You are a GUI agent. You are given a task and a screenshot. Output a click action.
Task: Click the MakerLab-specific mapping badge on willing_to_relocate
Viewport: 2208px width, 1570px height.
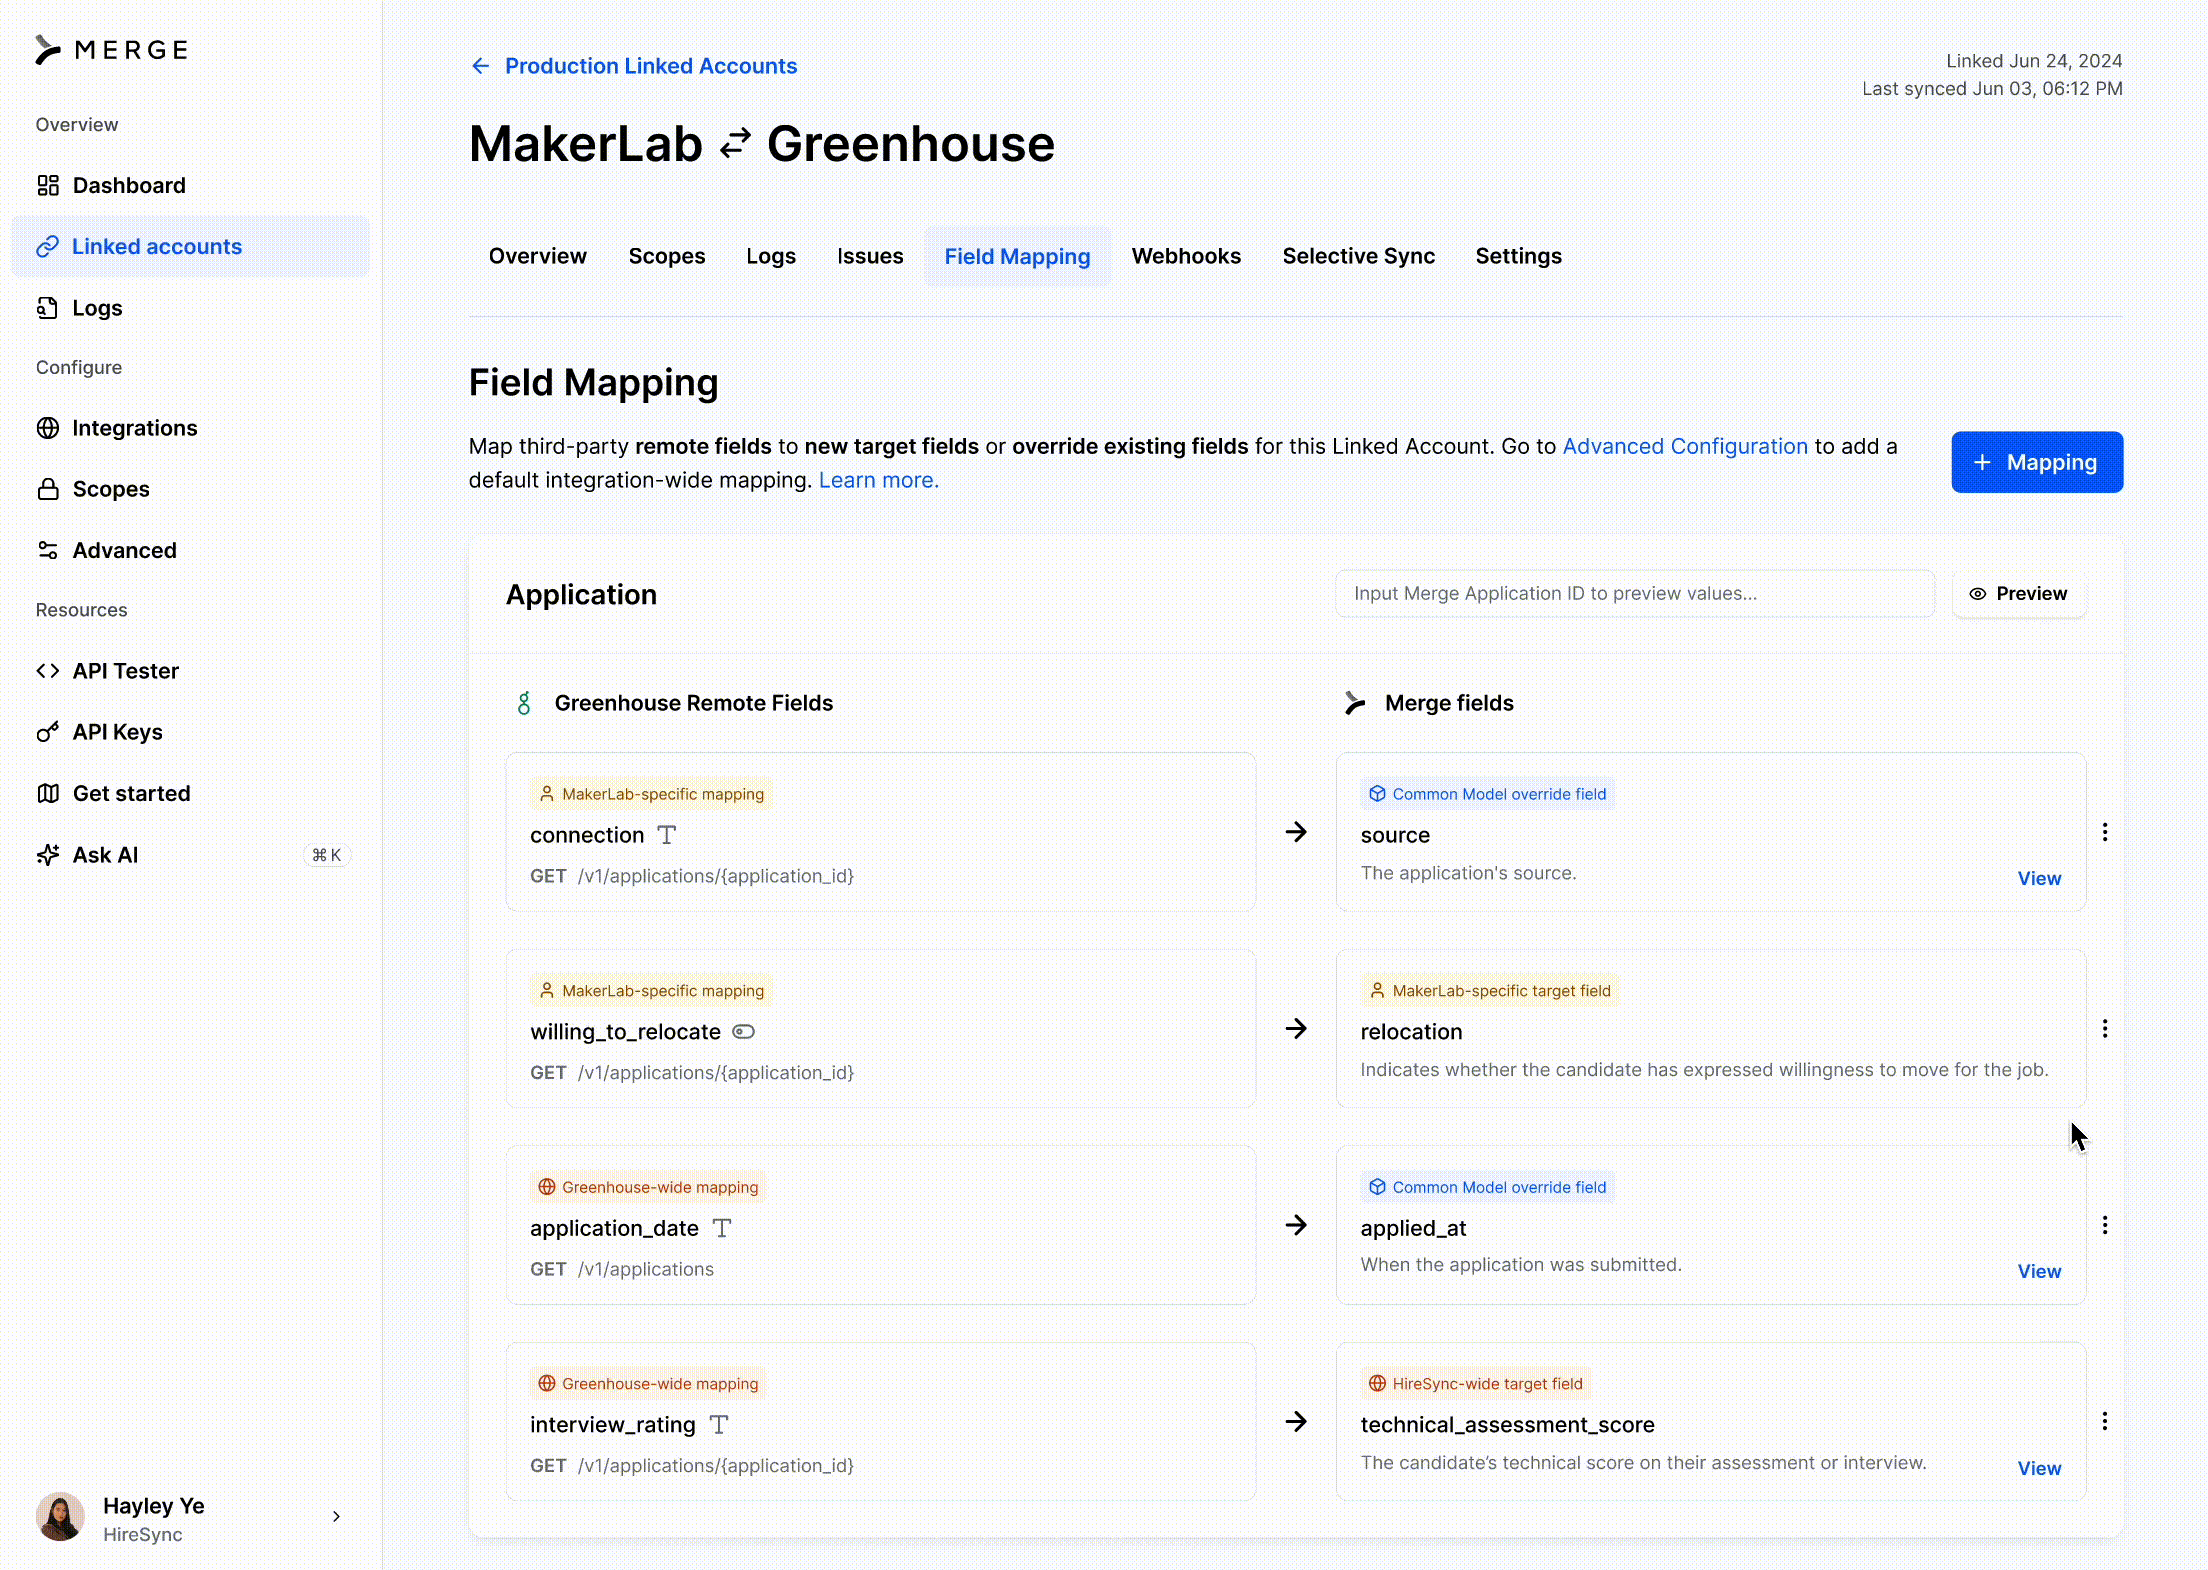(651, 991)
